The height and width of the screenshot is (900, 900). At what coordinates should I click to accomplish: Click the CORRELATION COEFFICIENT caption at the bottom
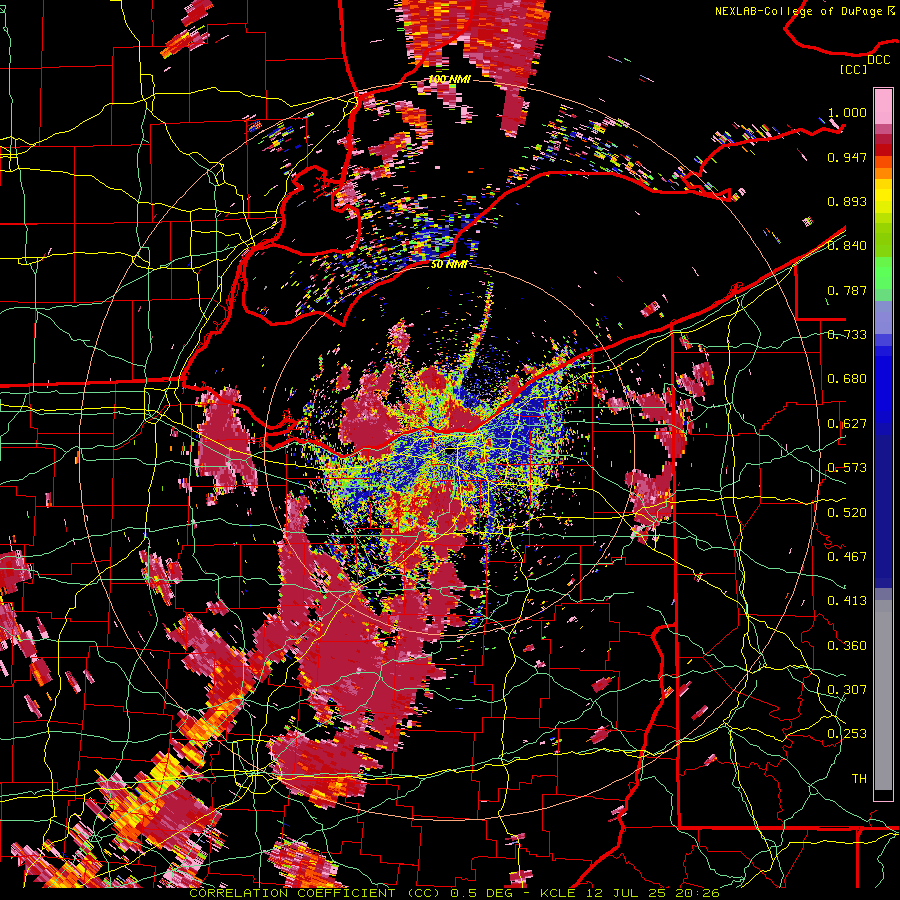click(x=454, y=893)
